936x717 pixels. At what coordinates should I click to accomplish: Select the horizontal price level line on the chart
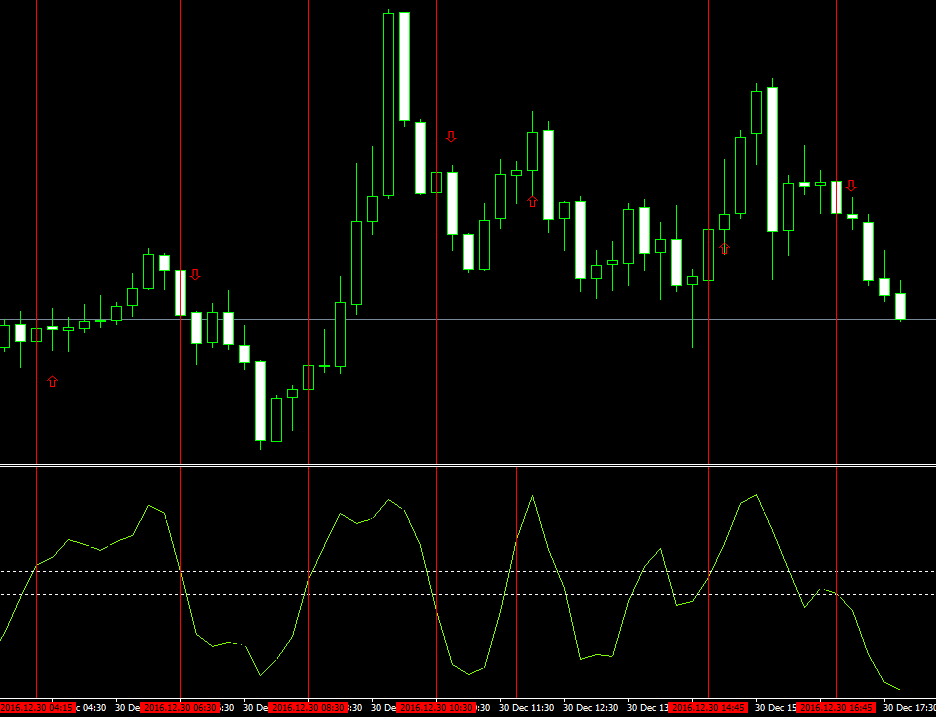pyautogui.click(x=600, y=319)
